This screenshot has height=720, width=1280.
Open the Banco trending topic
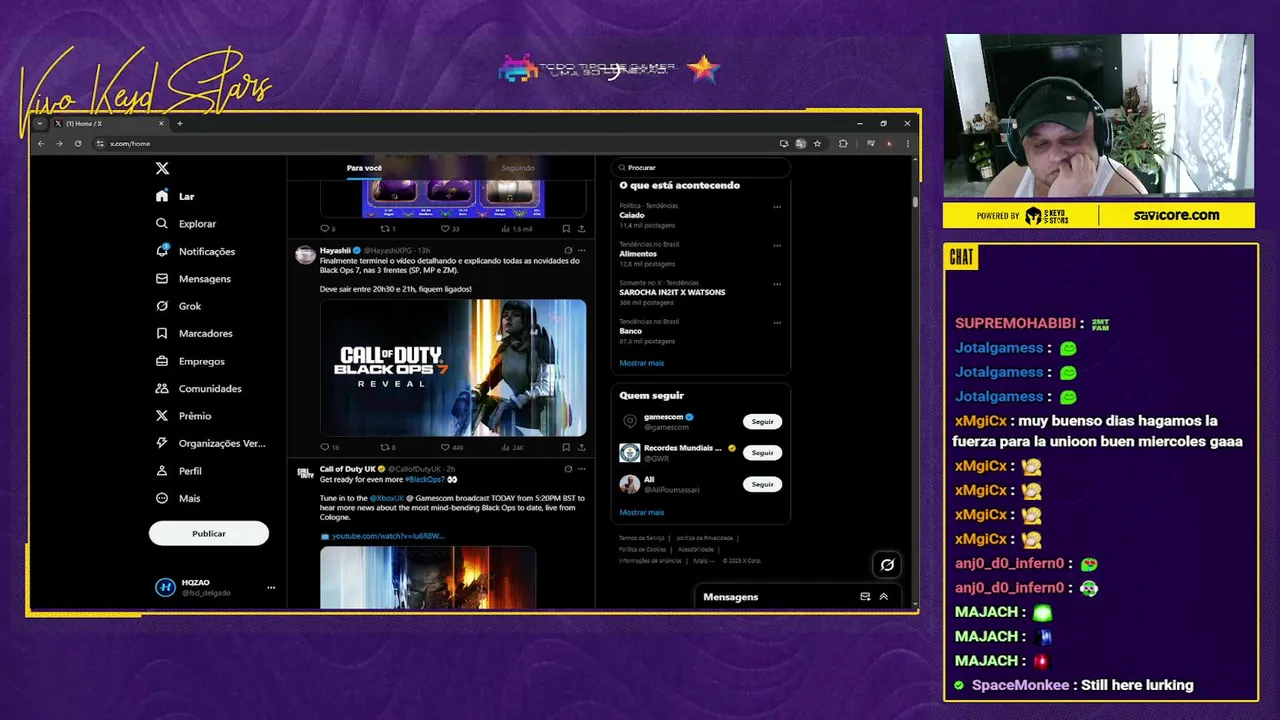point(631,331)
